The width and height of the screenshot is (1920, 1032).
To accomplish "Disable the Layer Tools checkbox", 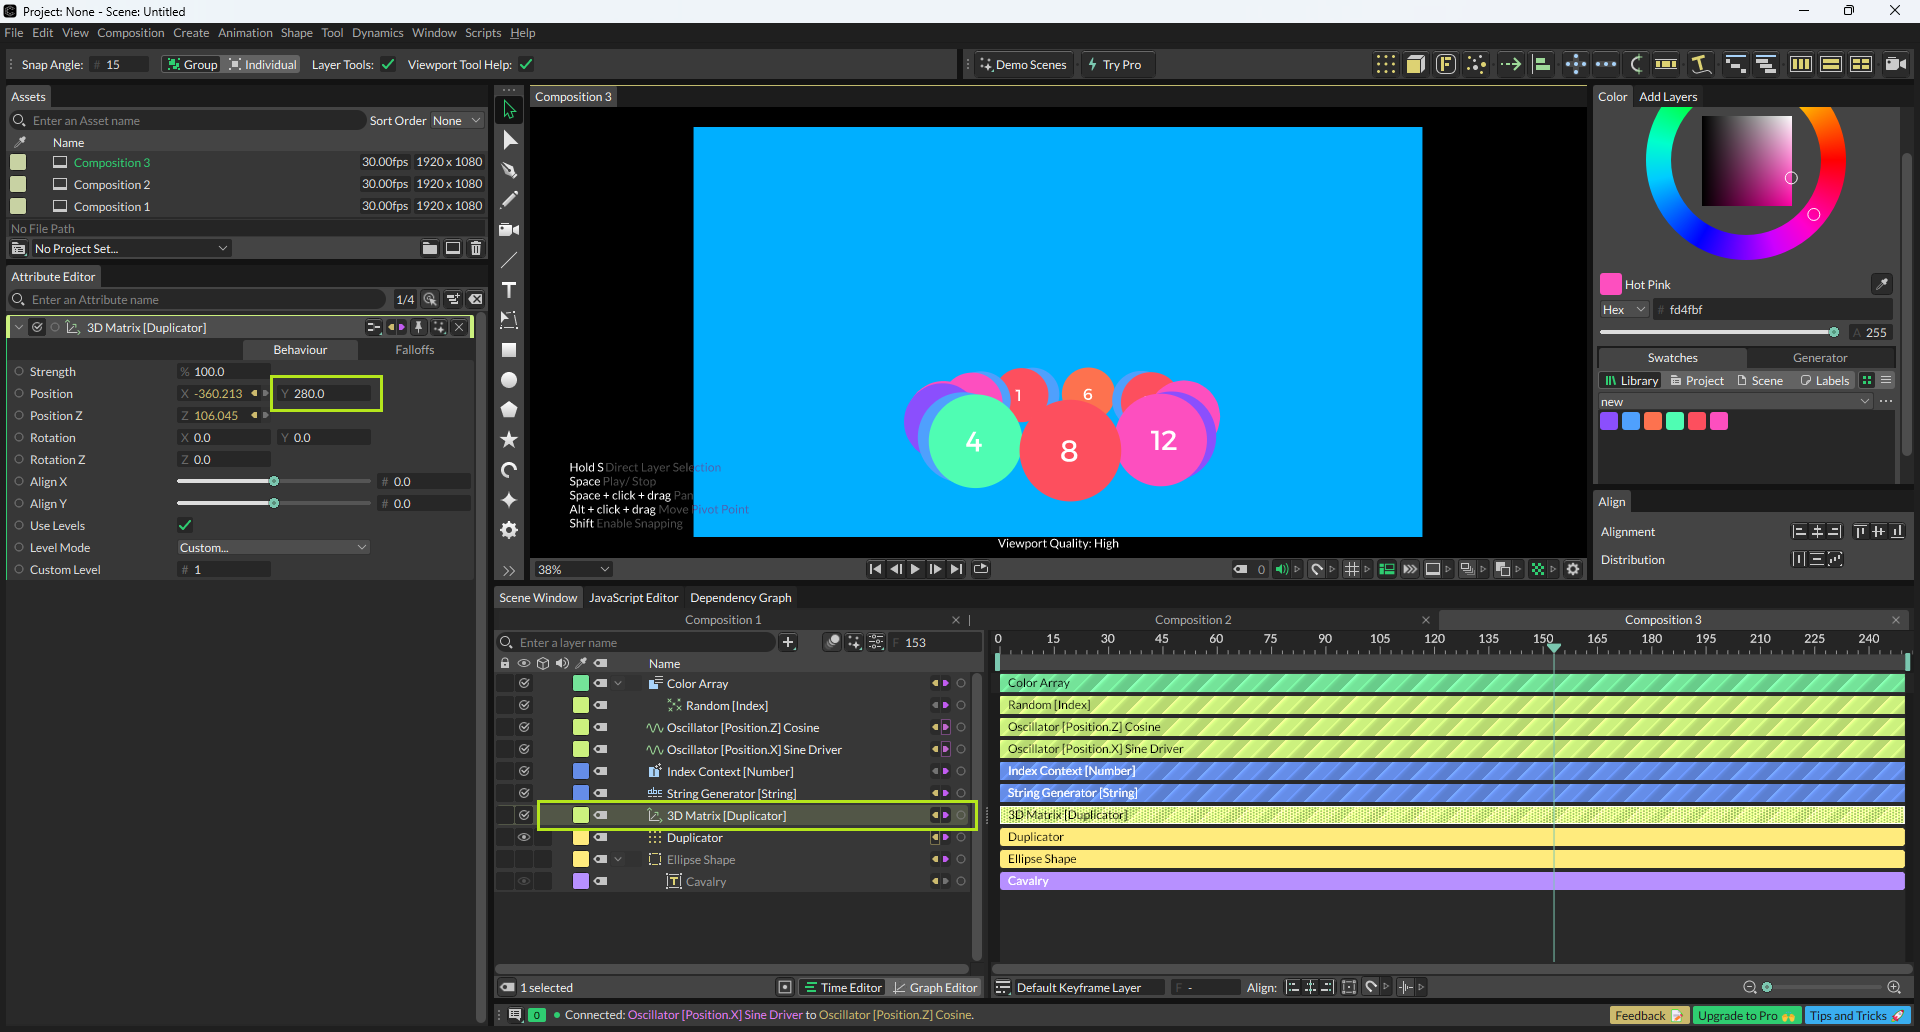I will (x=388, y=65).
